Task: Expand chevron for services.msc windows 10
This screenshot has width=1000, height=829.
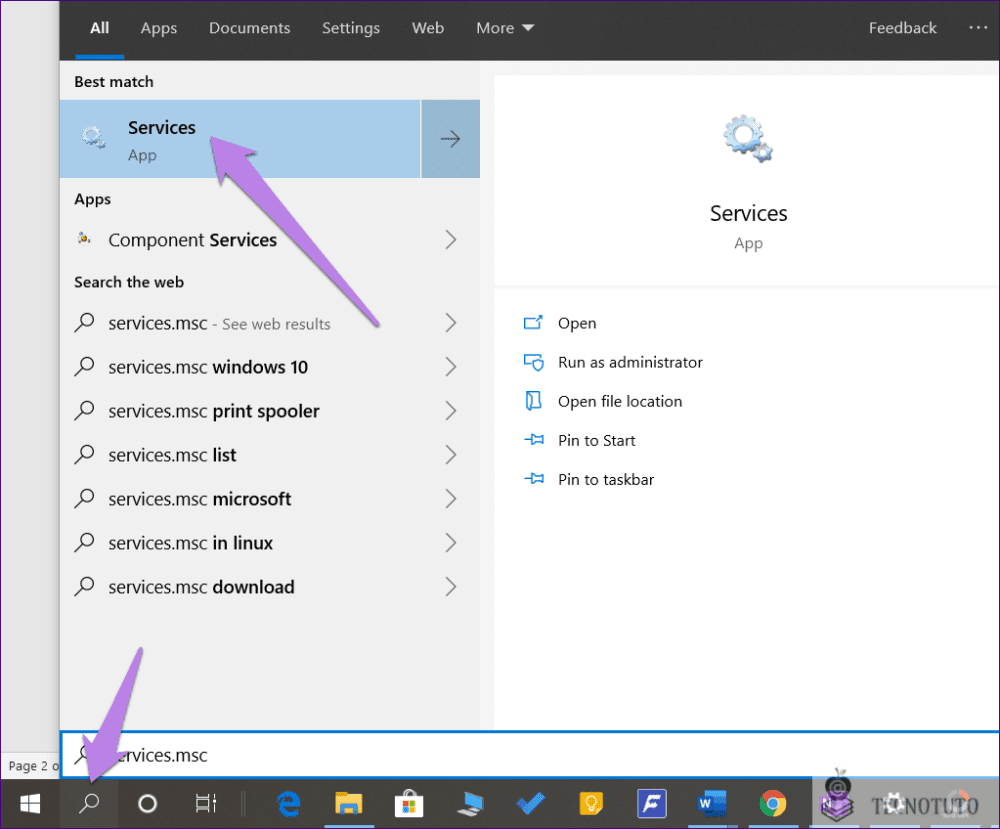Action: [x=450, y=367]
